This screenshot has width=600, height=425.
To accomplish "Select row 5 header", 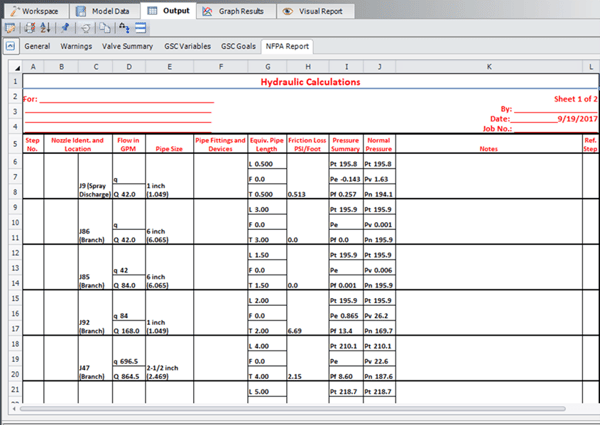I will [x=15, y=144].
